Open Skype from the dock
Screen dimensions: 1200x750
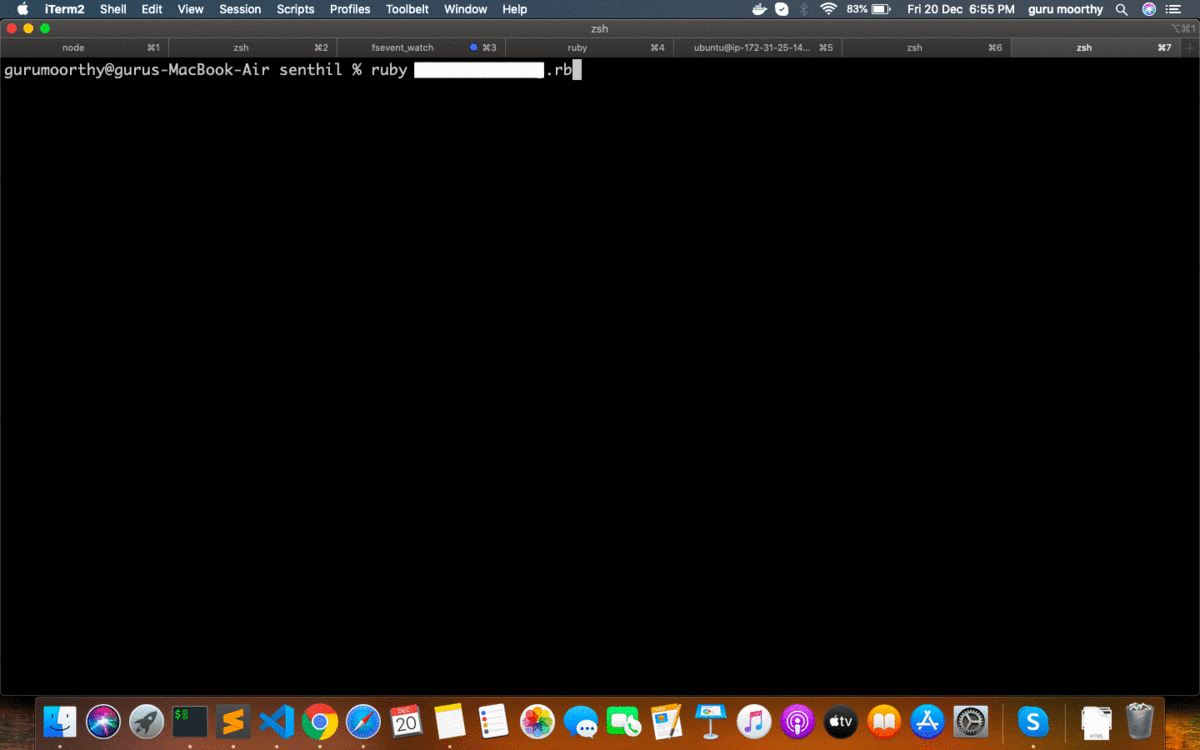[x=1033, y=721]
